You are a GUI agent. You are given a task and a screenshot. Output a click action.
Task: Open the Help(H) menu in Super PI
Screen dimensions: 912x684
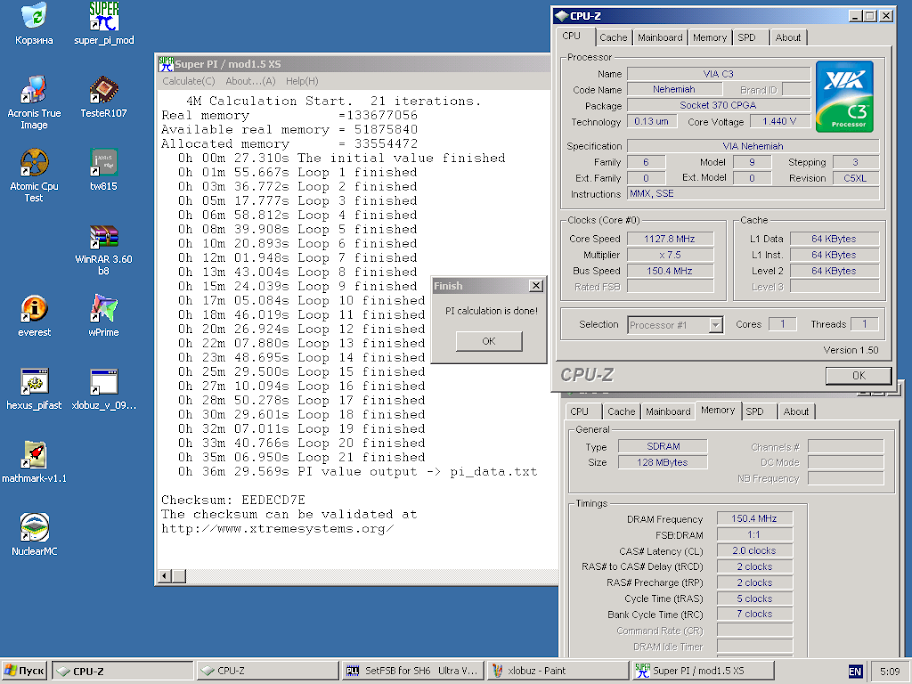coord(302,81)
